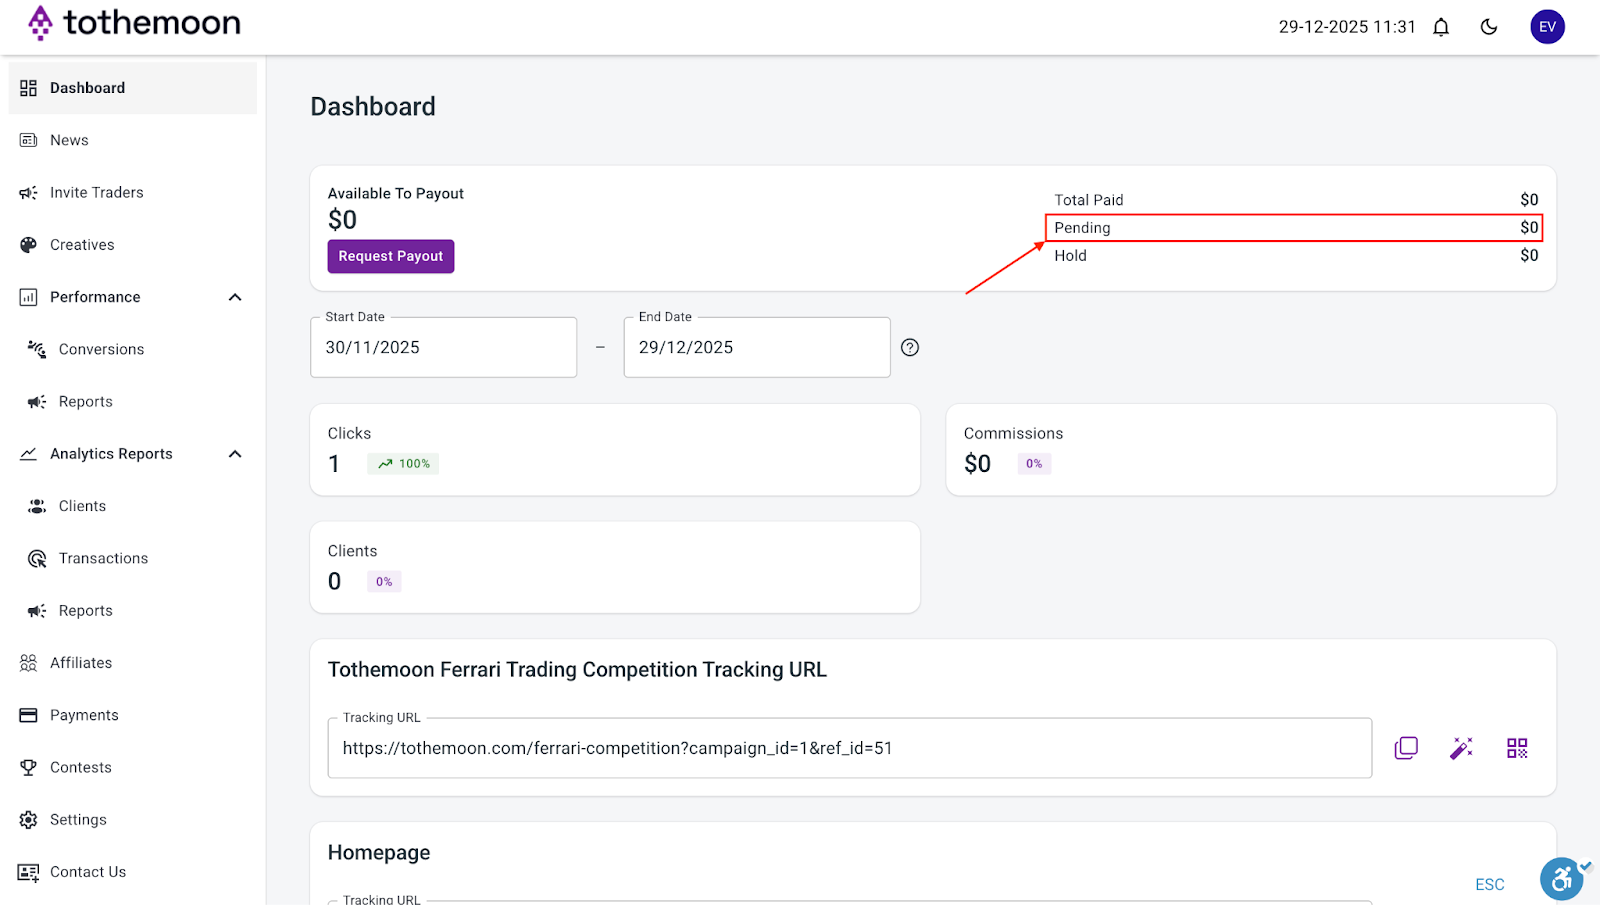Click the Dashboard grid icon
Image resolution: width=1600 pixels, height=905 pixels.
point(28,88)
